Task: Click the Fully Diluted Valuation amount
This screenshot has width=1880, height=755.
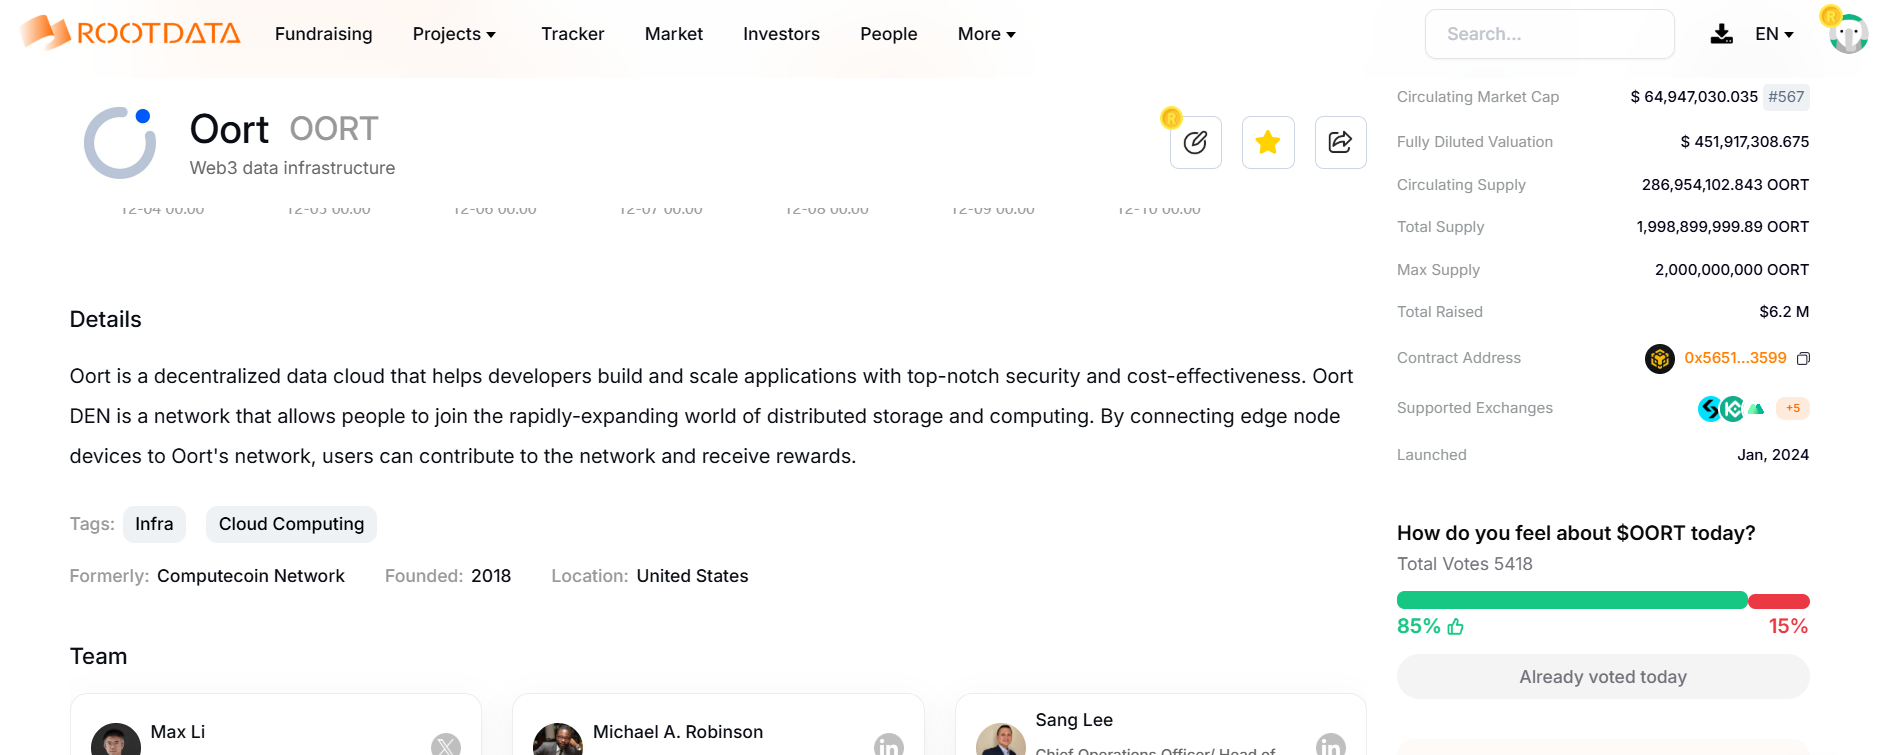Action: 1745,142
